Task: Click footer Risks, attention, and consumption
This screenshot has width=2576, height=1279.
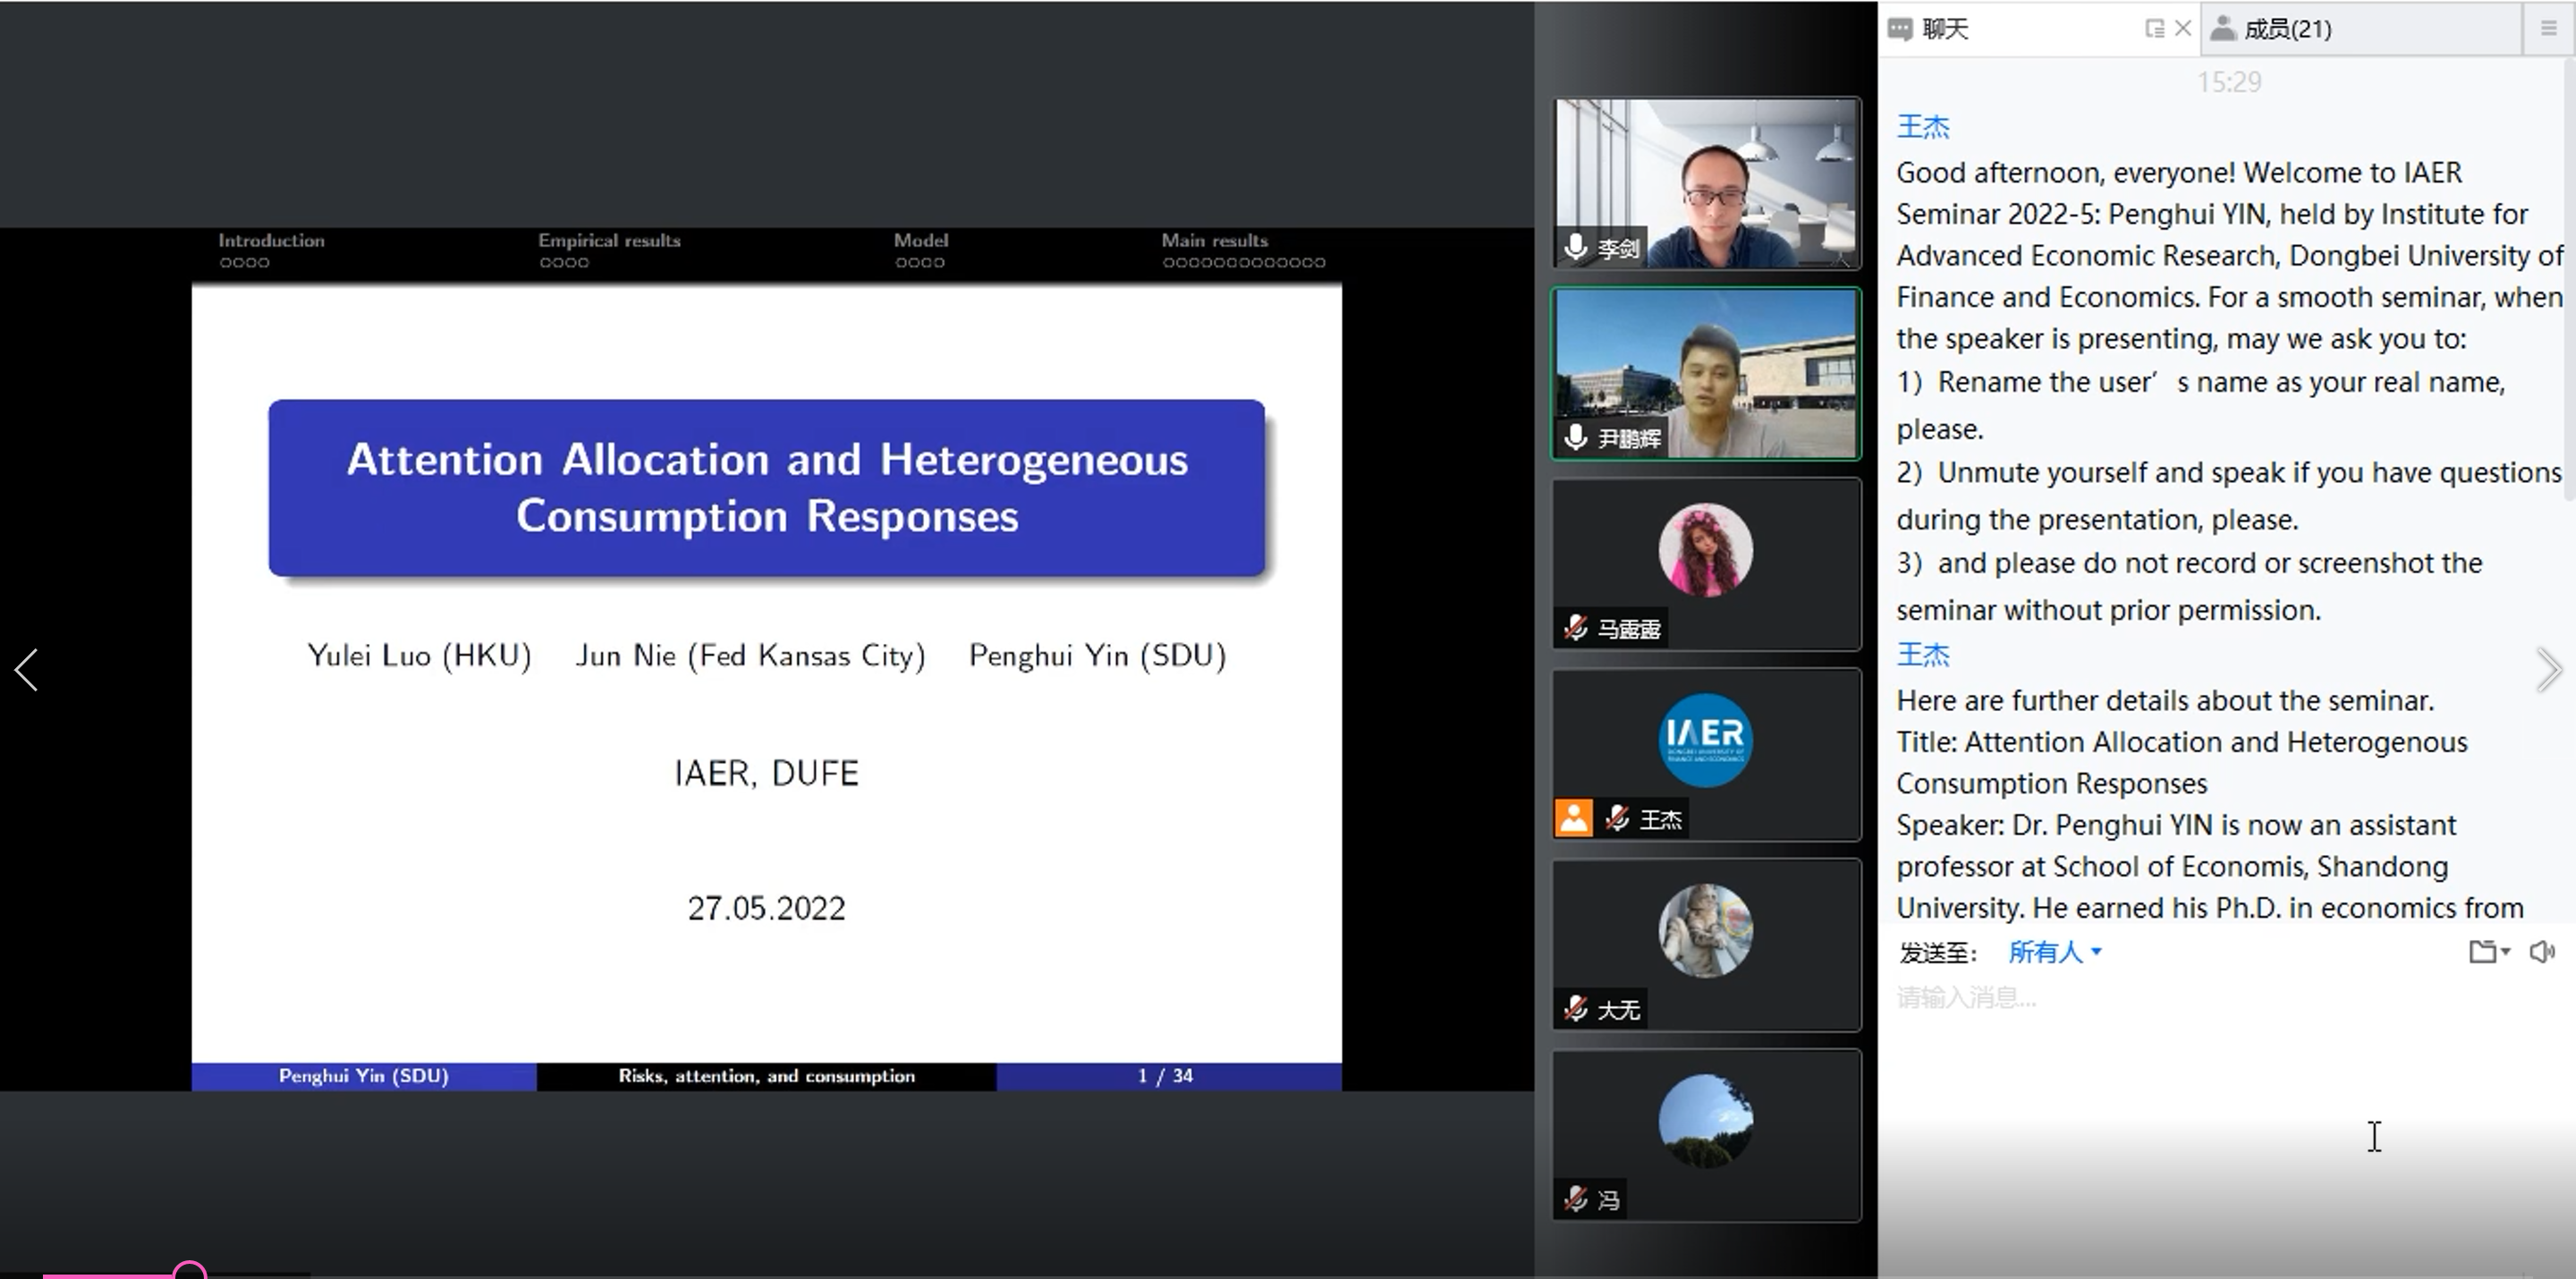Action: click(766, 1076)
